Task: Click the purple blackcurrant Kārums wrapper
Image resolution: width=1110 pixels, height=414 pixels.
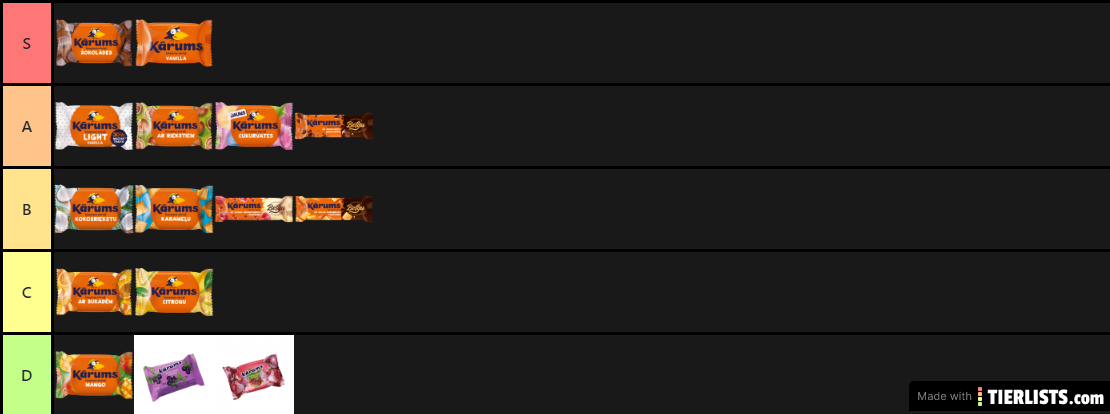Action: pos(174,375)
